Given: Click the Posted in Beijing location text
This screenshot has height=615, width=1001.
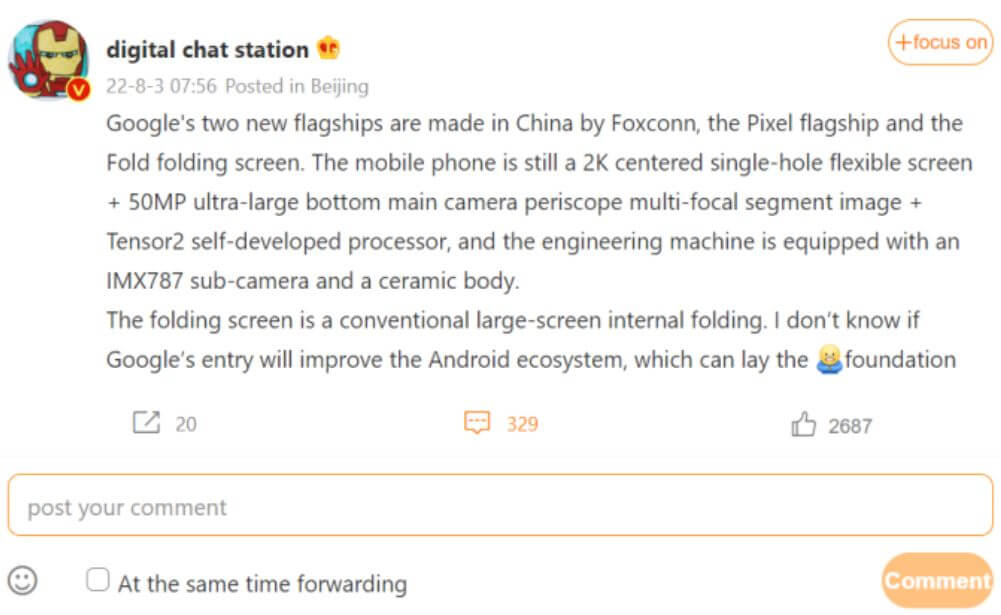Looking at the screenshot, I should tap(297, 86).
